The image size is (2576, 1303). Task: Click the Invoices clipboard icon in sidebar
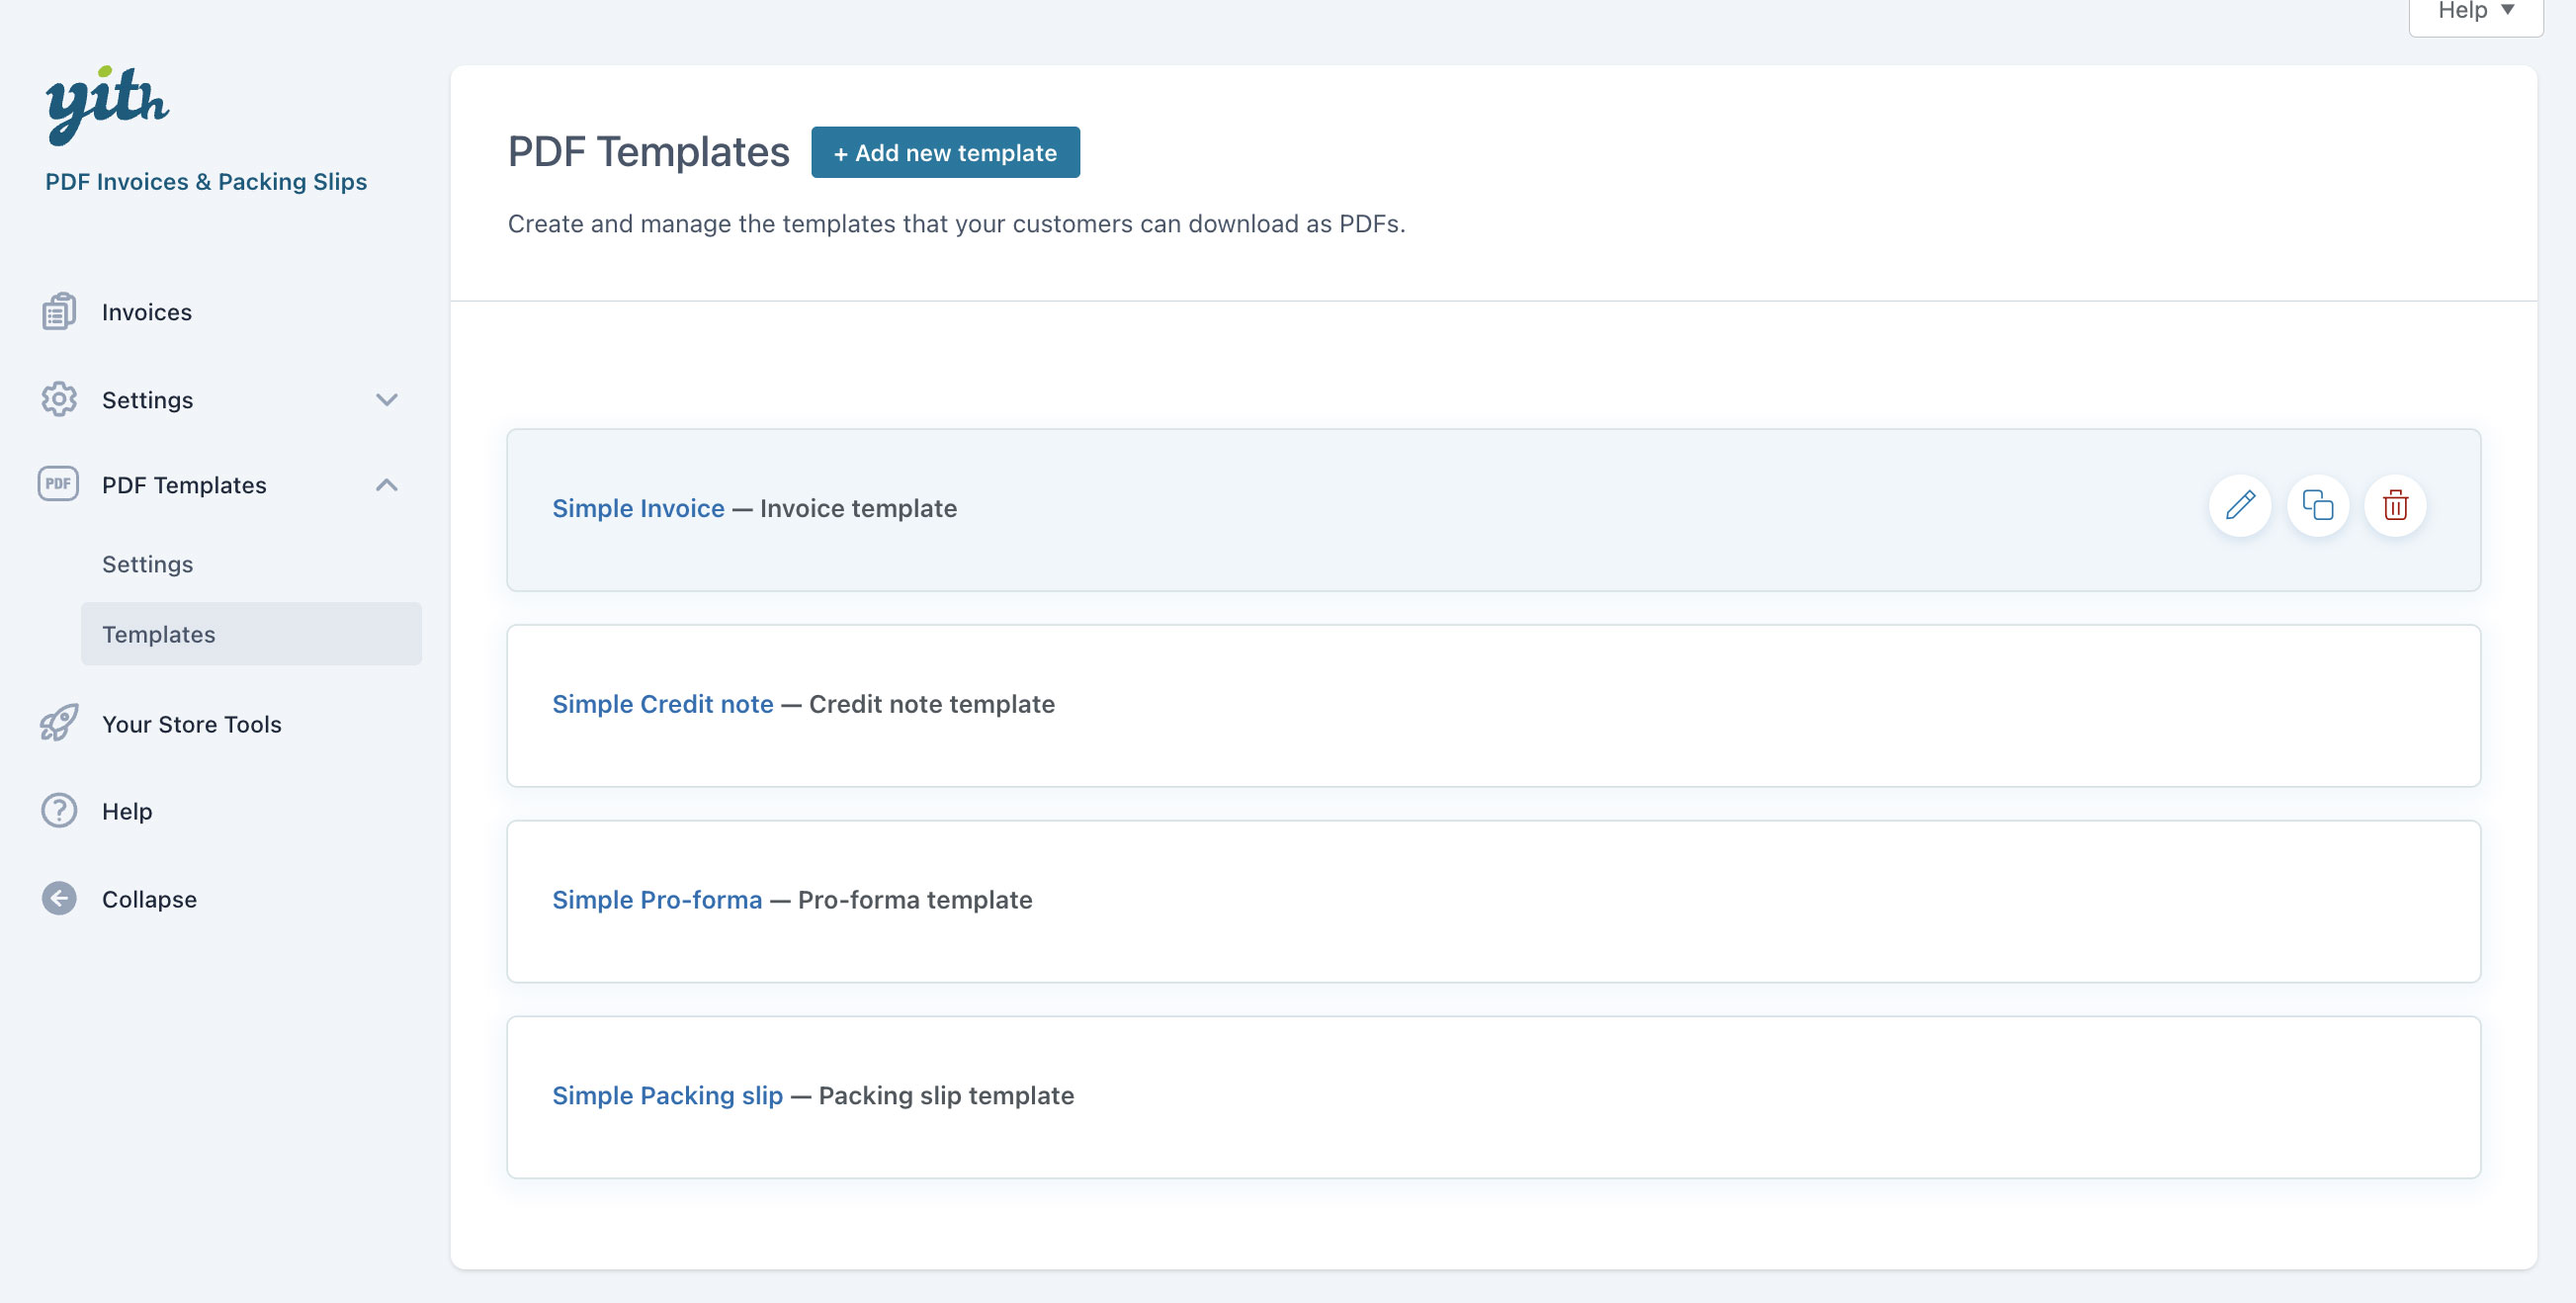tap(59, 312)
